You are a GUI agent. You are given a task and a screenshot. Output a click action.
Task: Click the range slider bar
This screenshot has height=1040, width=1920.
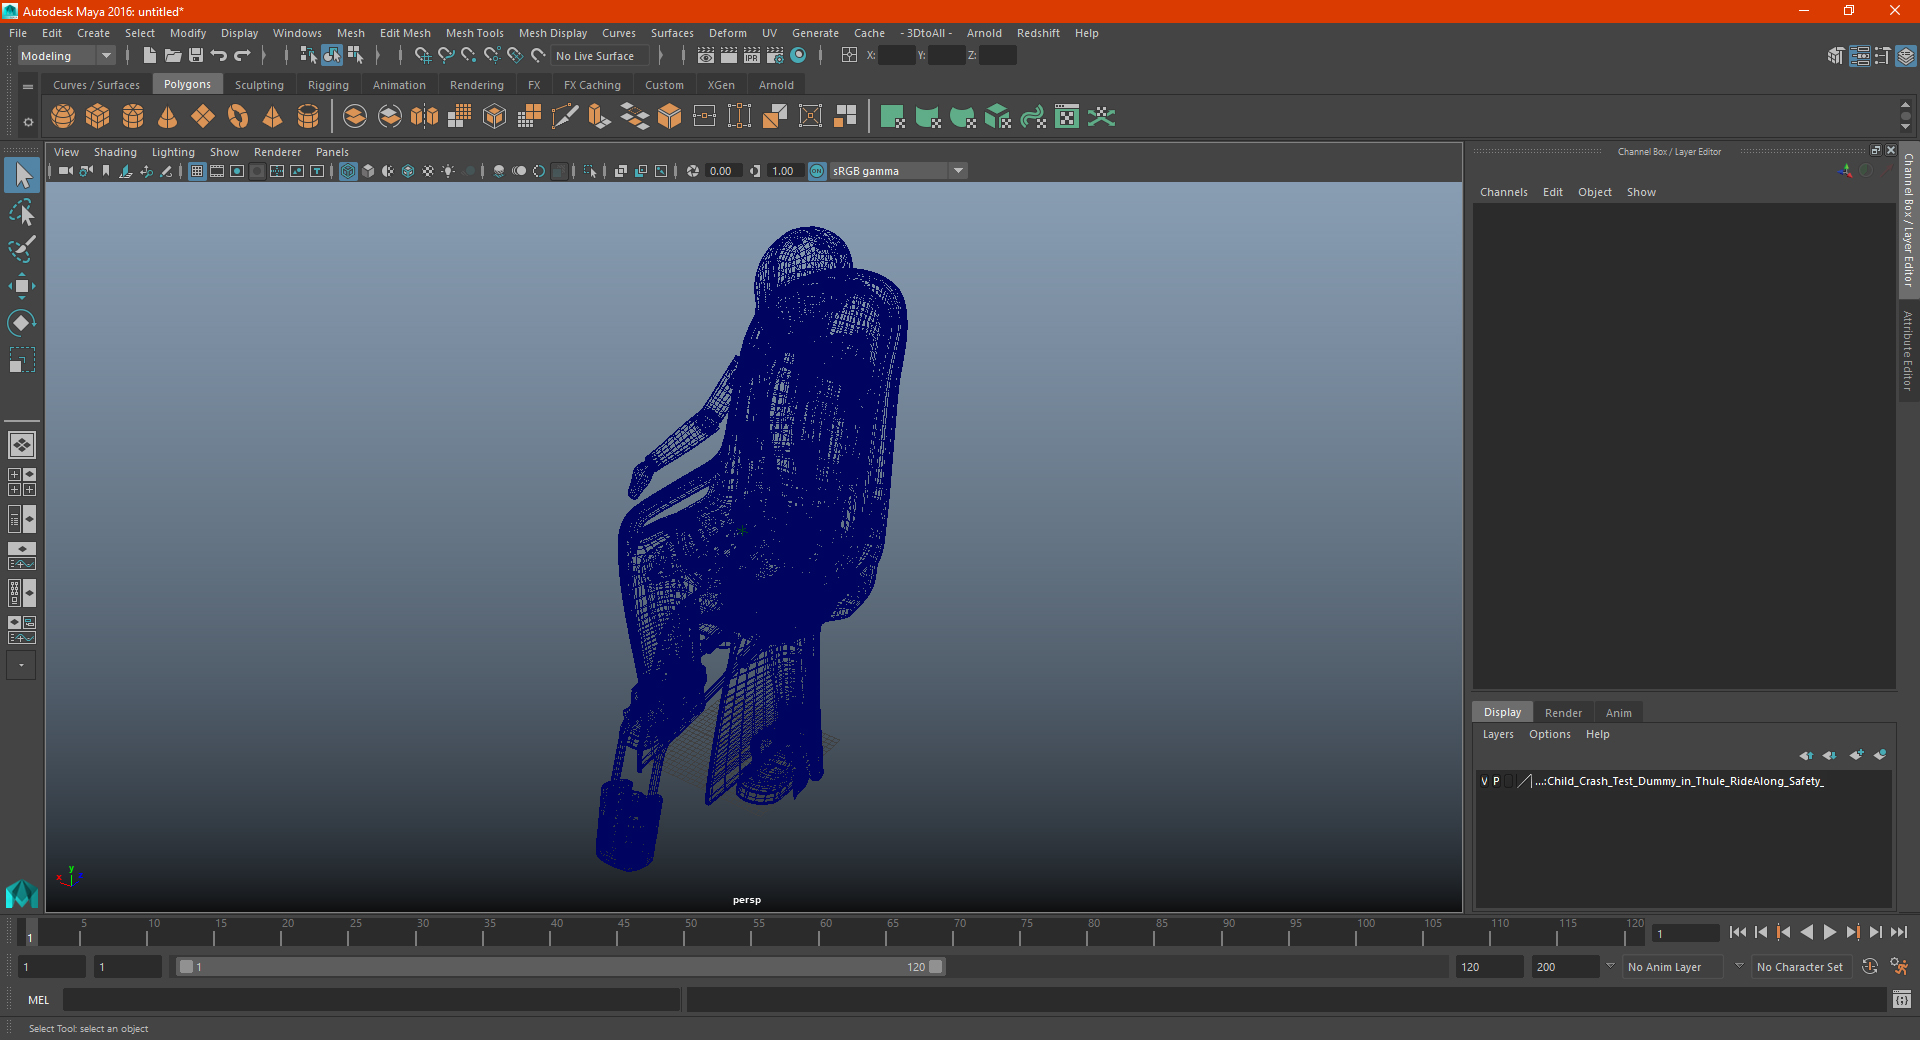[x=560, y=967]
